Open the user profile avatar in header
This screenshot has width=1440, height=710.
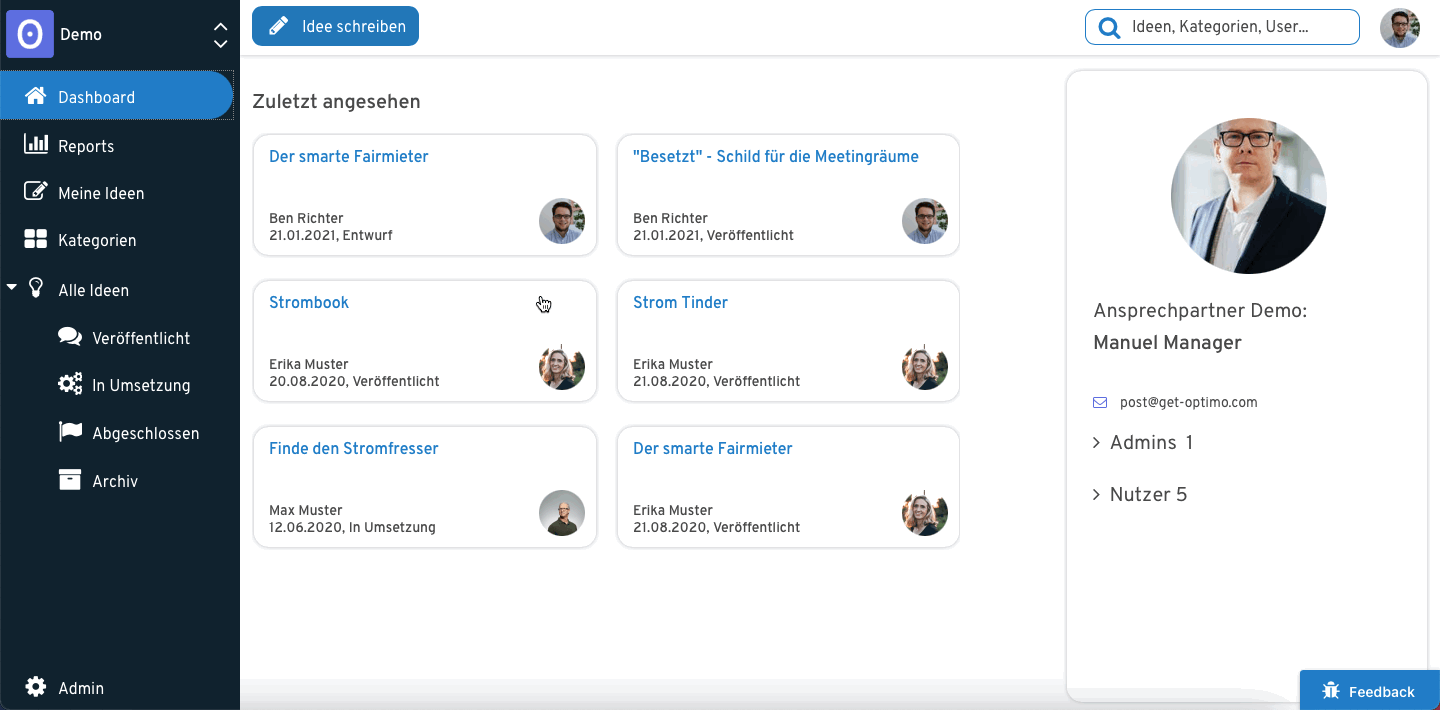pos(1400,28)
